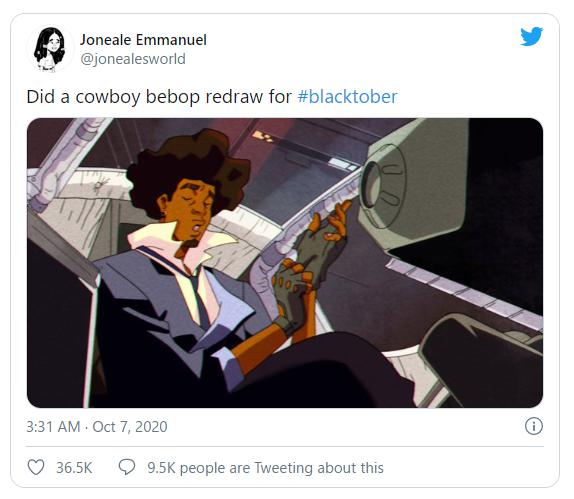Open "9.5K people are Tweeting about this"
The height and width of the screenshot is (499, 574).
[x=265, y=468]
